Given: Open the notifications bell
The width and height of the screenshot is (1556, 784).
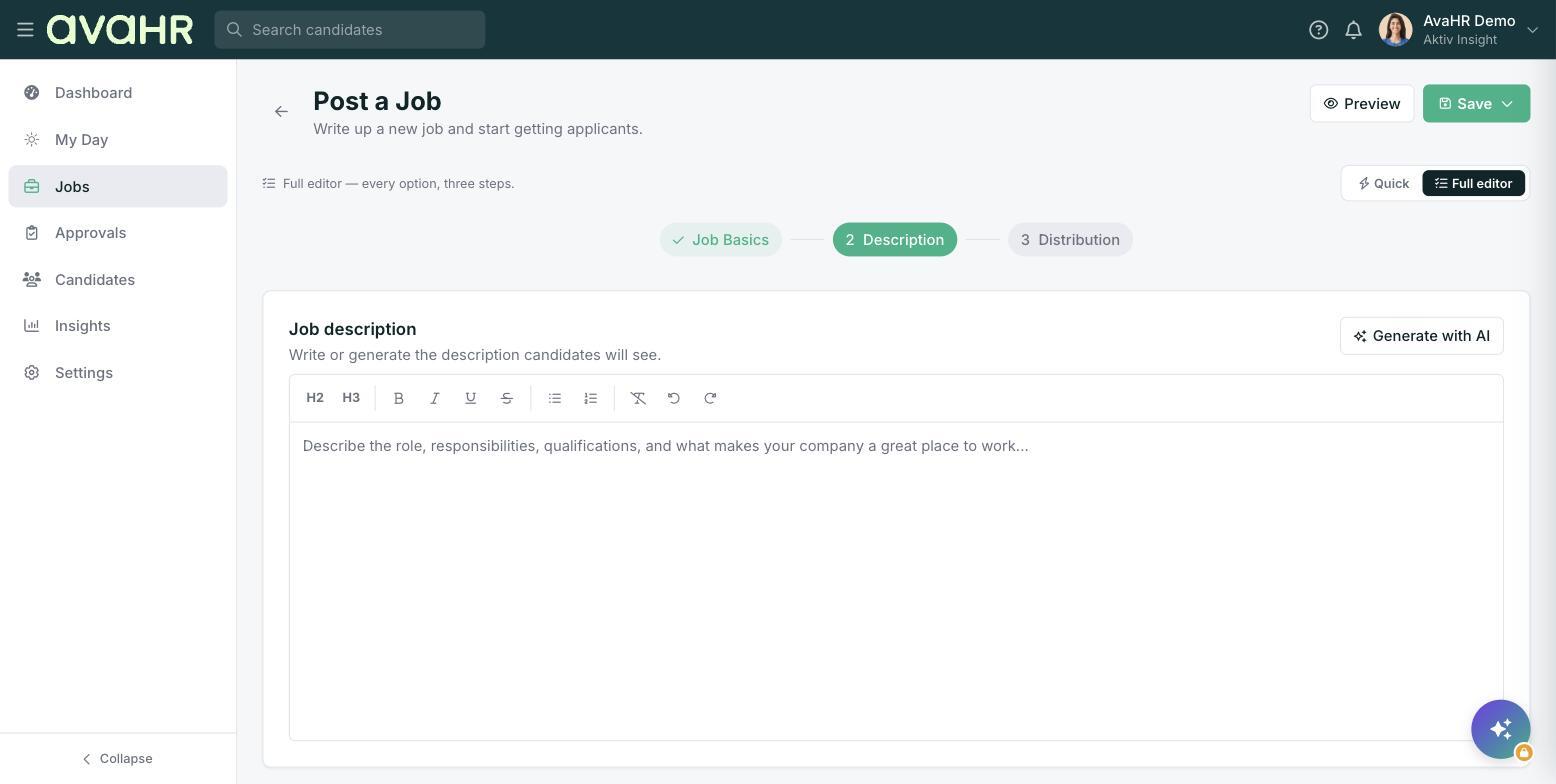Looking at the screenshot, I should [1353, 30].
